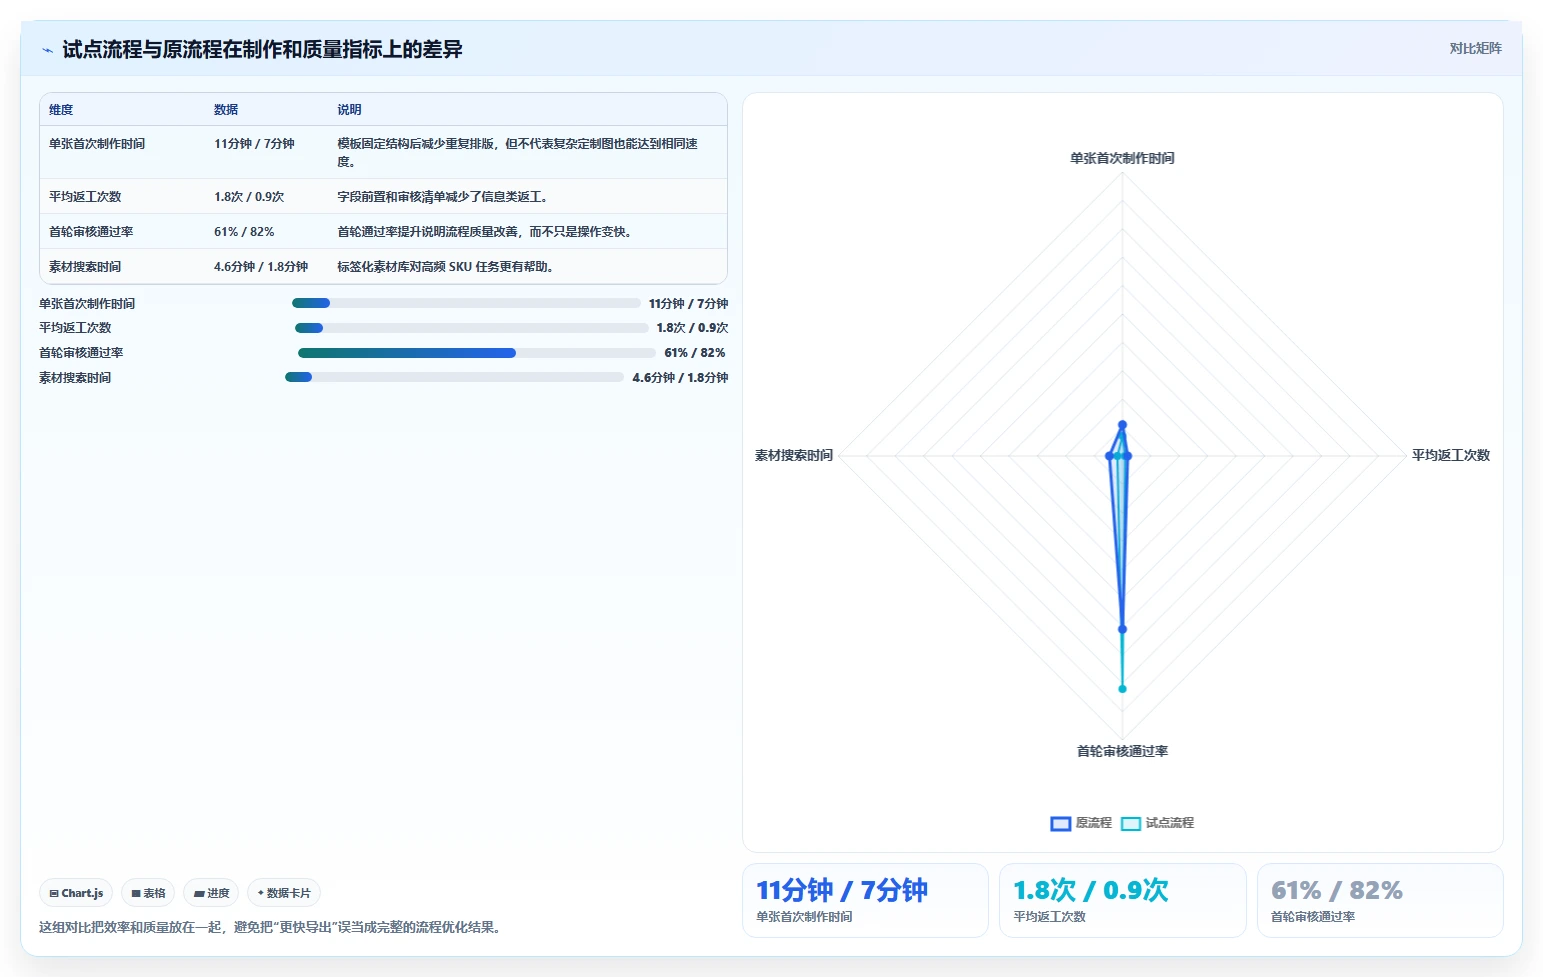Click the 原流程 legend label
1543x977 pixels.
coord(1094,823)
